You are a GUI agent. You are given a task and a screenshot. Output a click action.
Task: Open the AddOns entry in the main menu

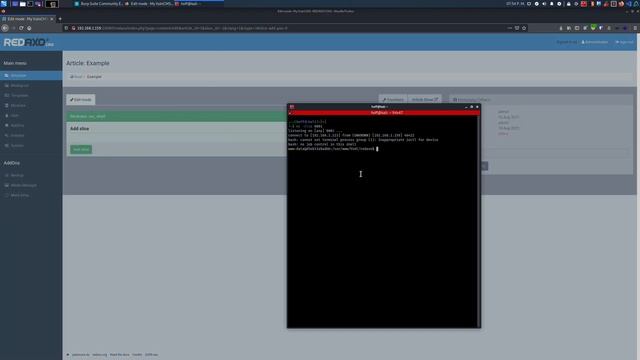(x=31, y=125)
